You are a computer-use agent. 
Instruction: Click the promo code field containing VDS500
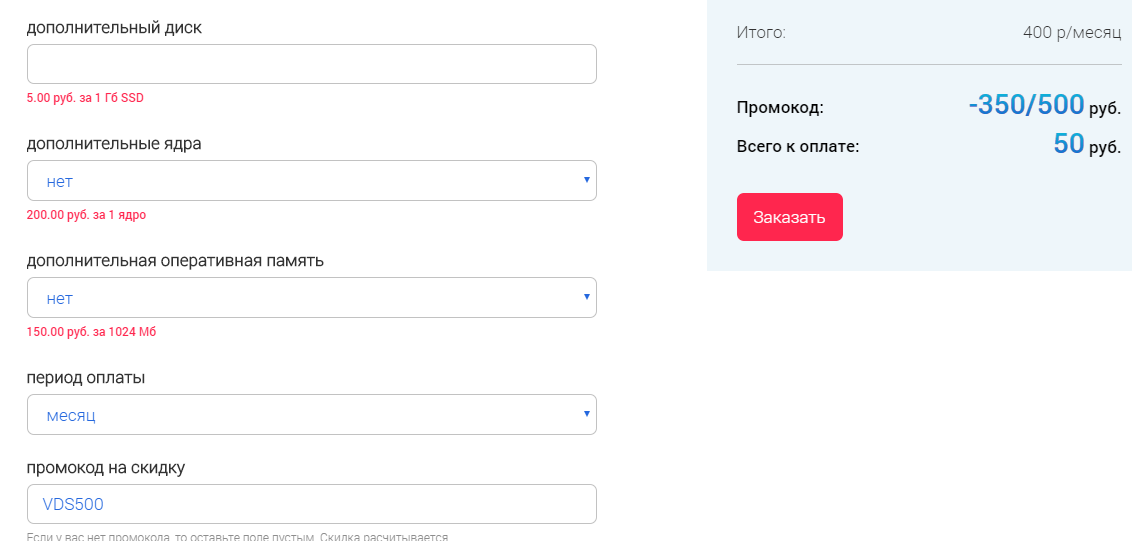click(311, 504)
